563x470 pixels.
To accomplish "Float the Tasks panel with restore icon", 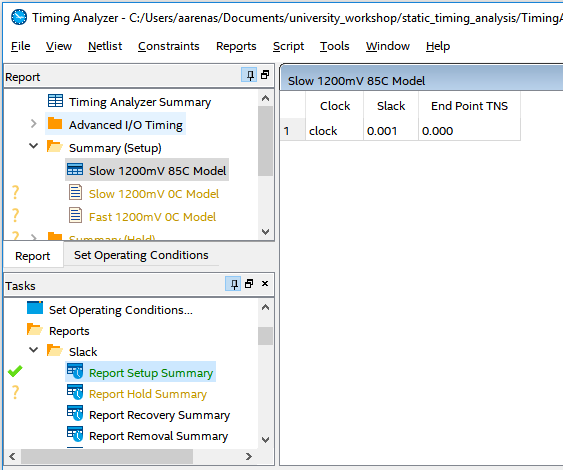I will [249, 284].
